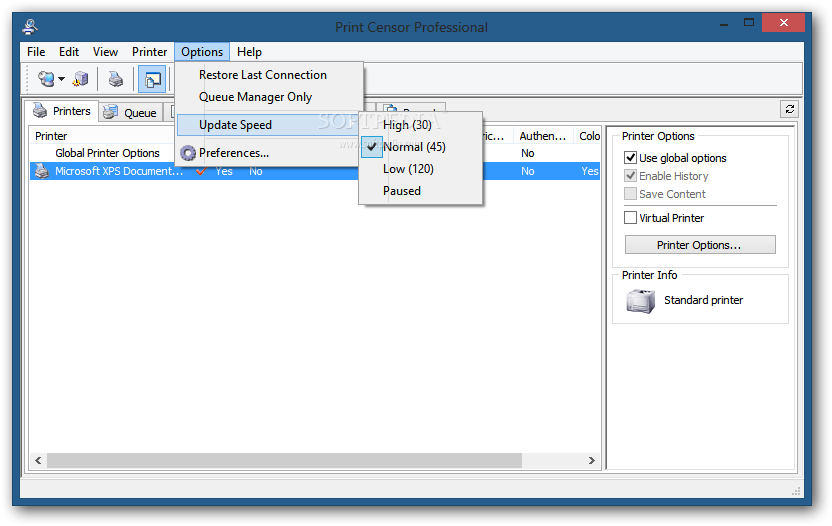Toggle Use global options checkbox

click(630, 158)
